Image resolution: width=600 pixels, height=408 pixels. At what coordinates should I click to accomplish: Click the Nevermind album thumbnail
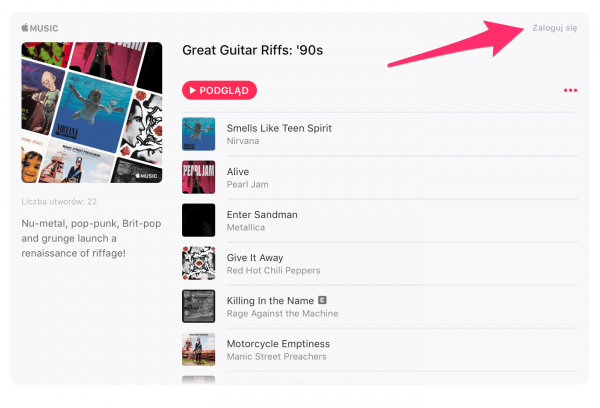coord(198,134)
